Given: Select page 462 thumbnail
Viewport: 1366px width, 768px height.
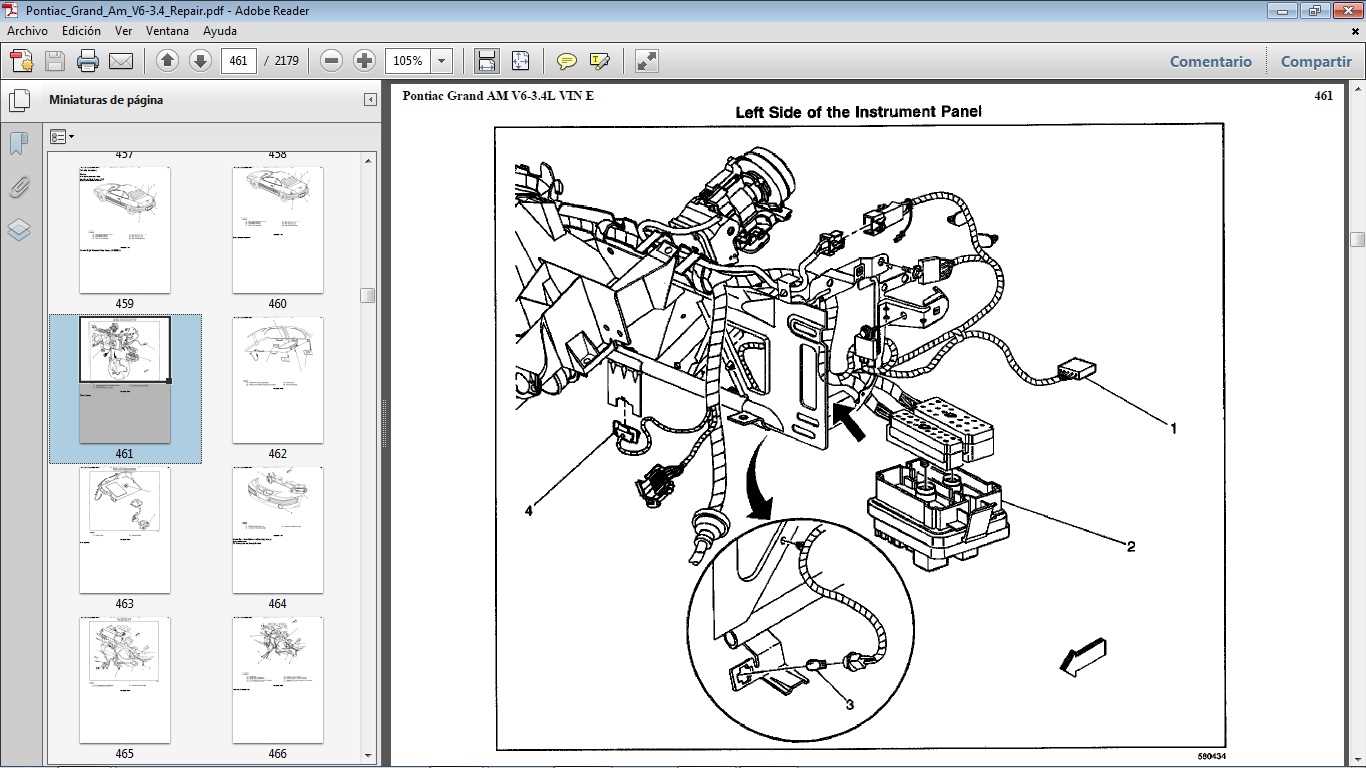Looking at the screenshot, I should coord(277,380).
